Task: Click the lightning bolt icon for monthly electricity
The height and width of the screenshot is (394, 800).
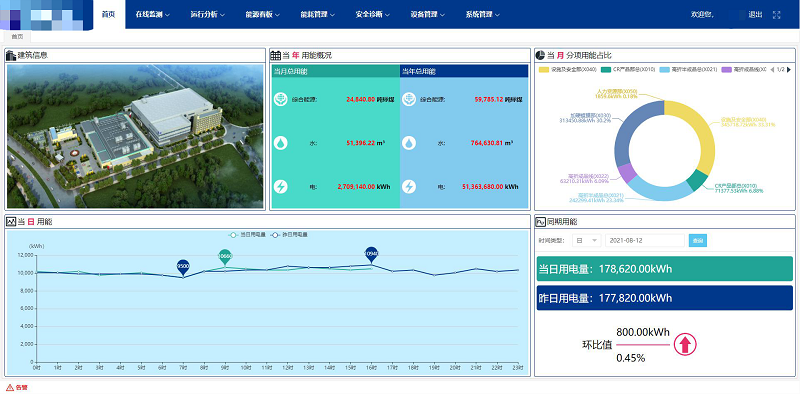Action: pos(281,187)
